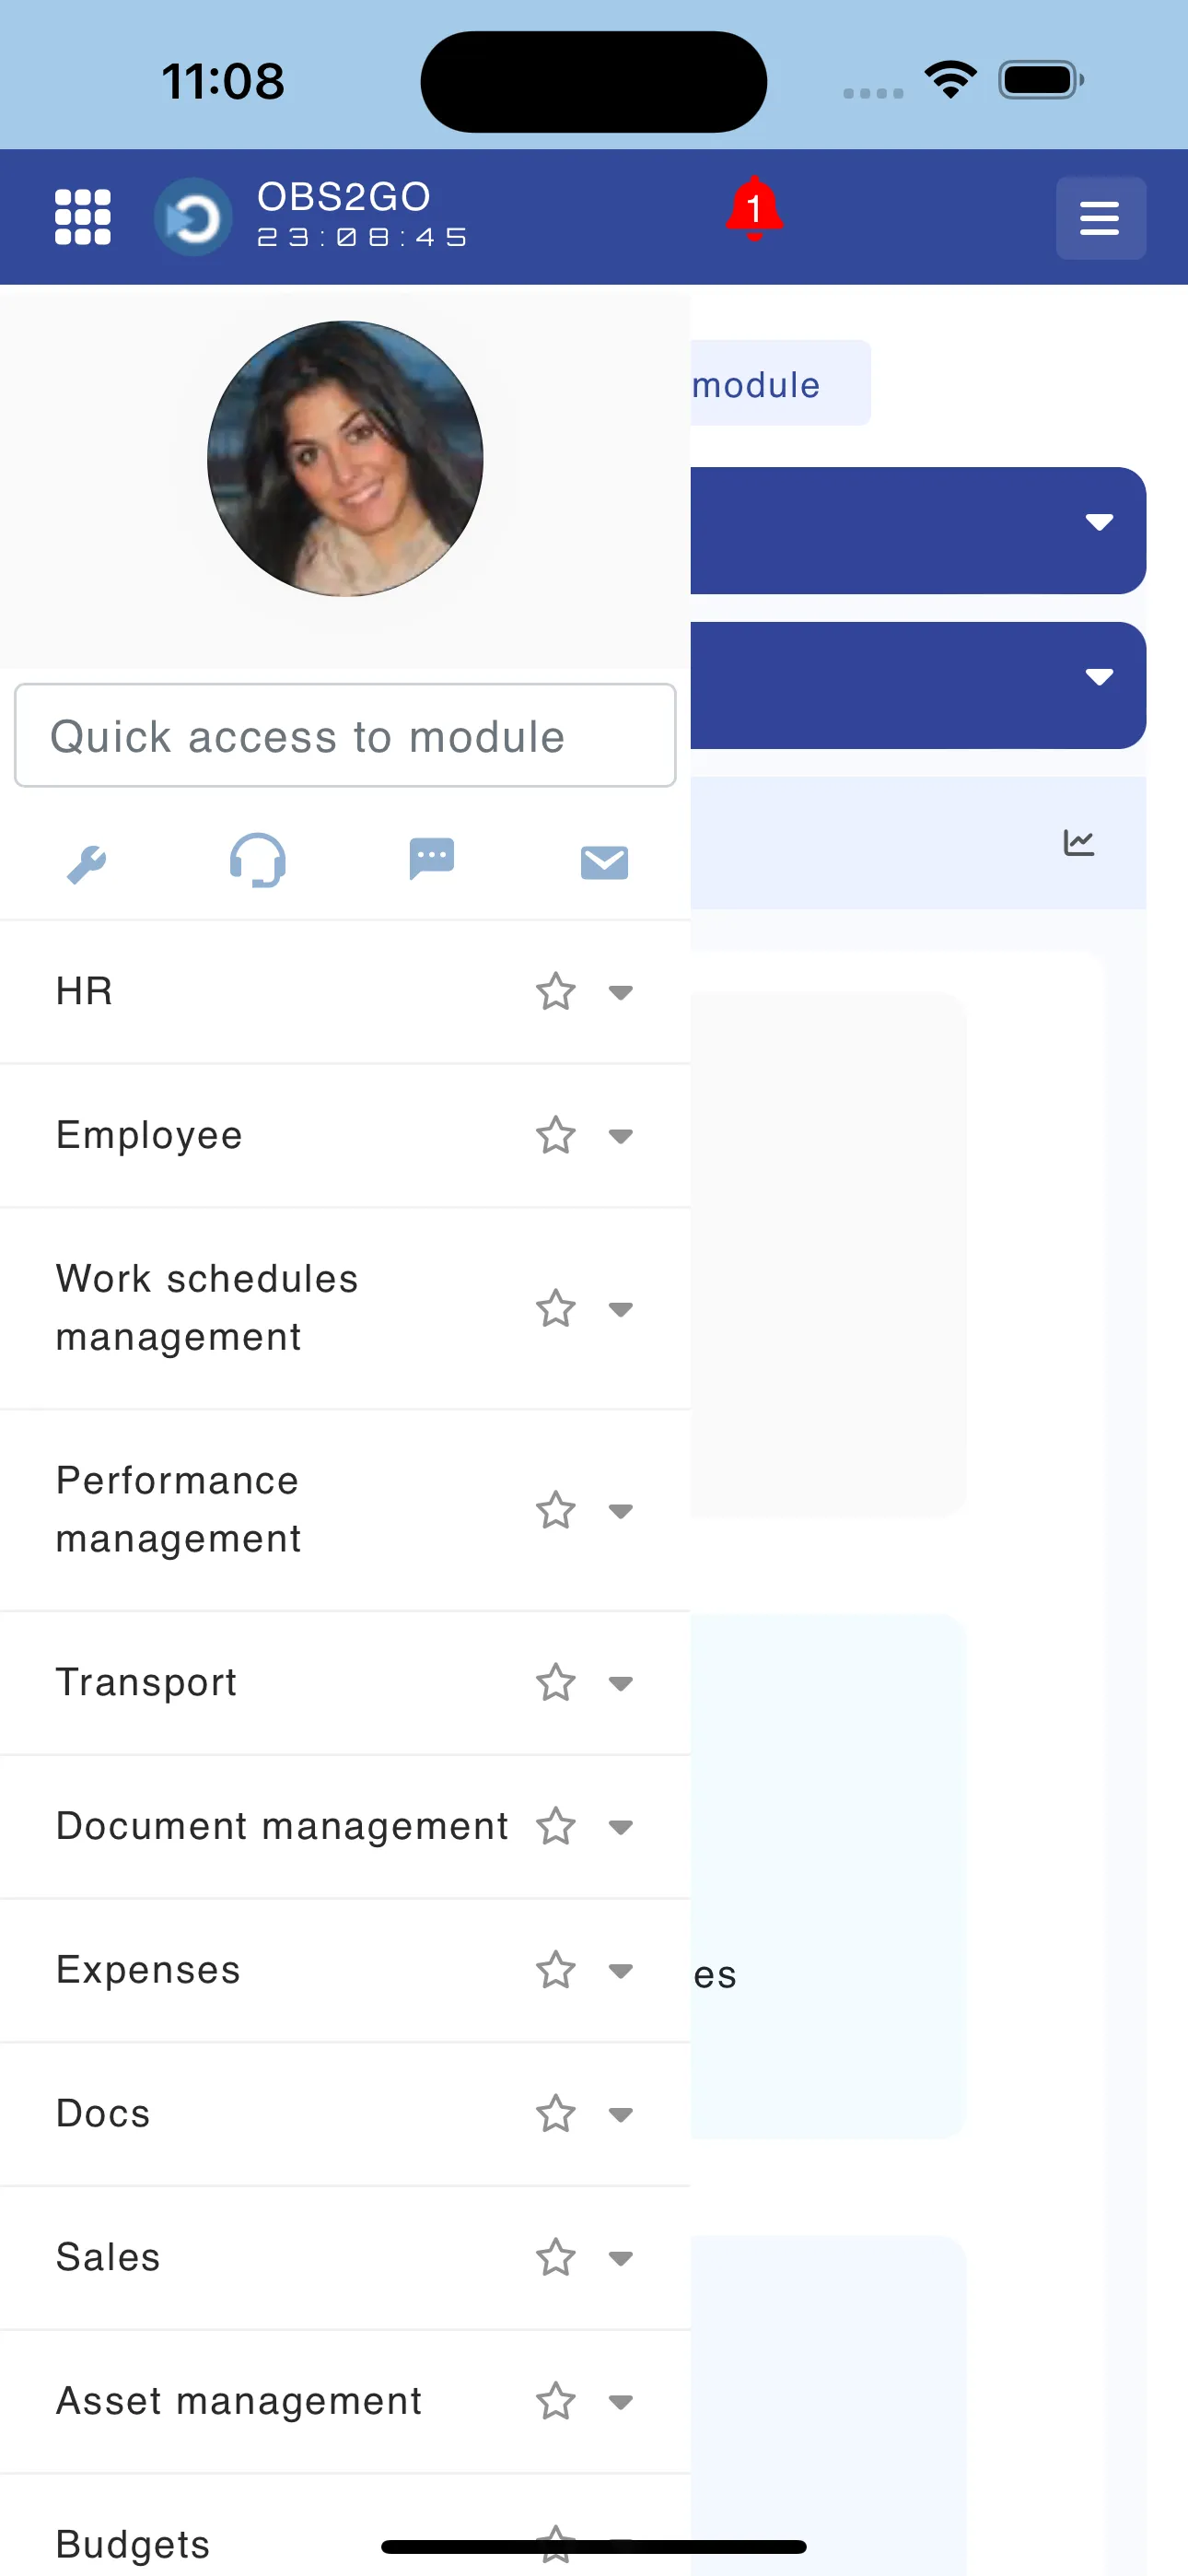1188x2576 pixels.
Task: Open the headset support icon
Action: pos(258,861)
